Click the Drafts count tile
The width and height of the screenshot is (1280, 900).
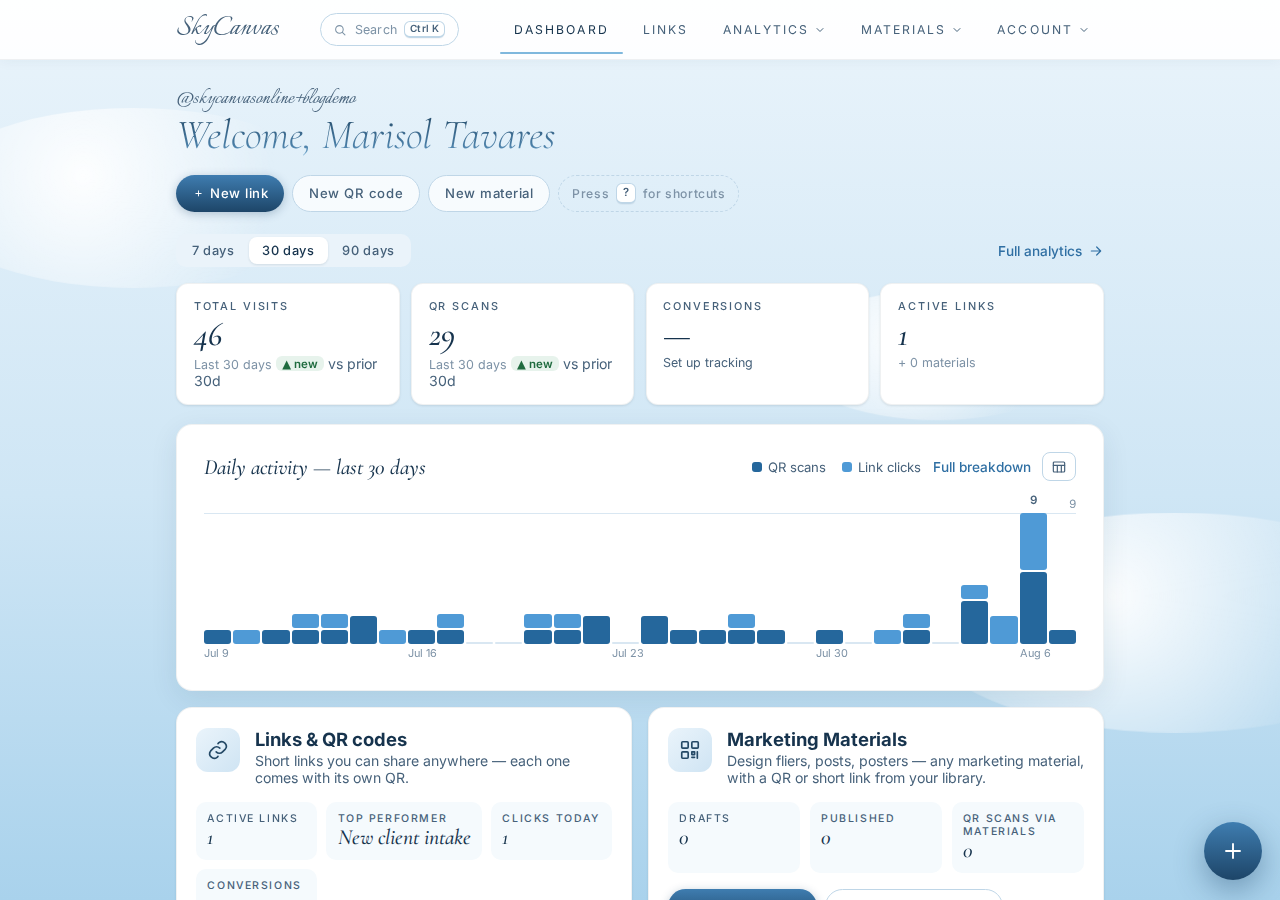pyautogui.click(x=734, y=837)
